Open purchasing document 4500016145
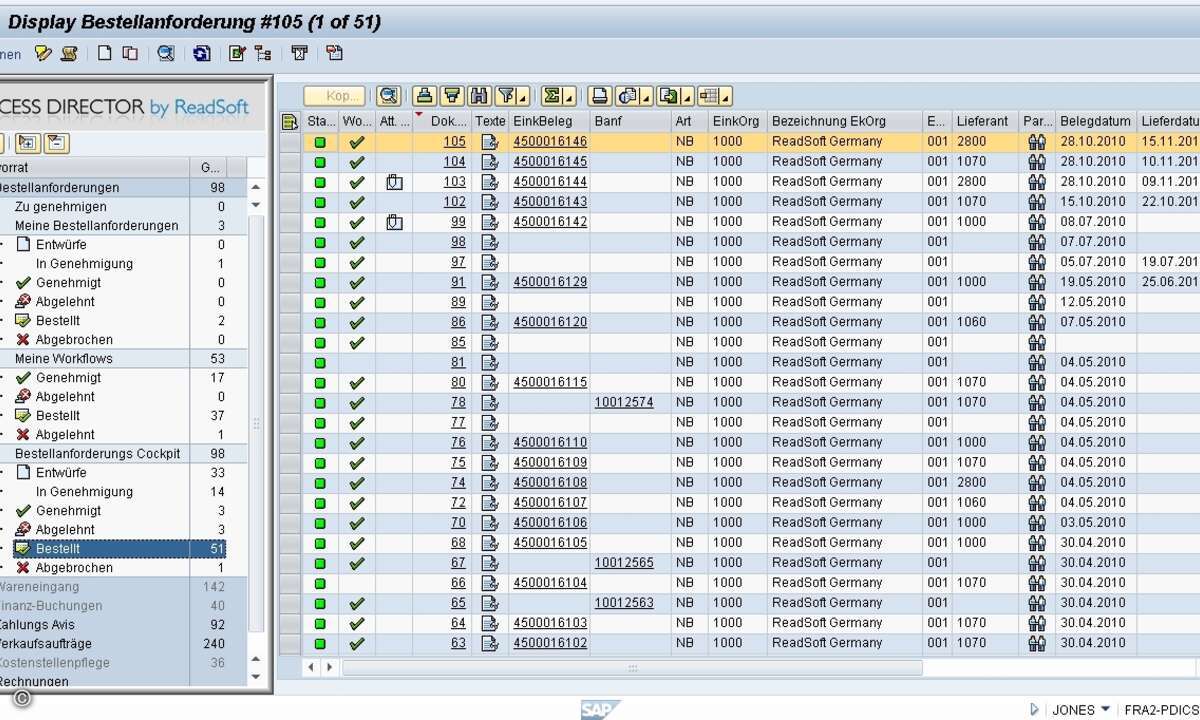 550,162
